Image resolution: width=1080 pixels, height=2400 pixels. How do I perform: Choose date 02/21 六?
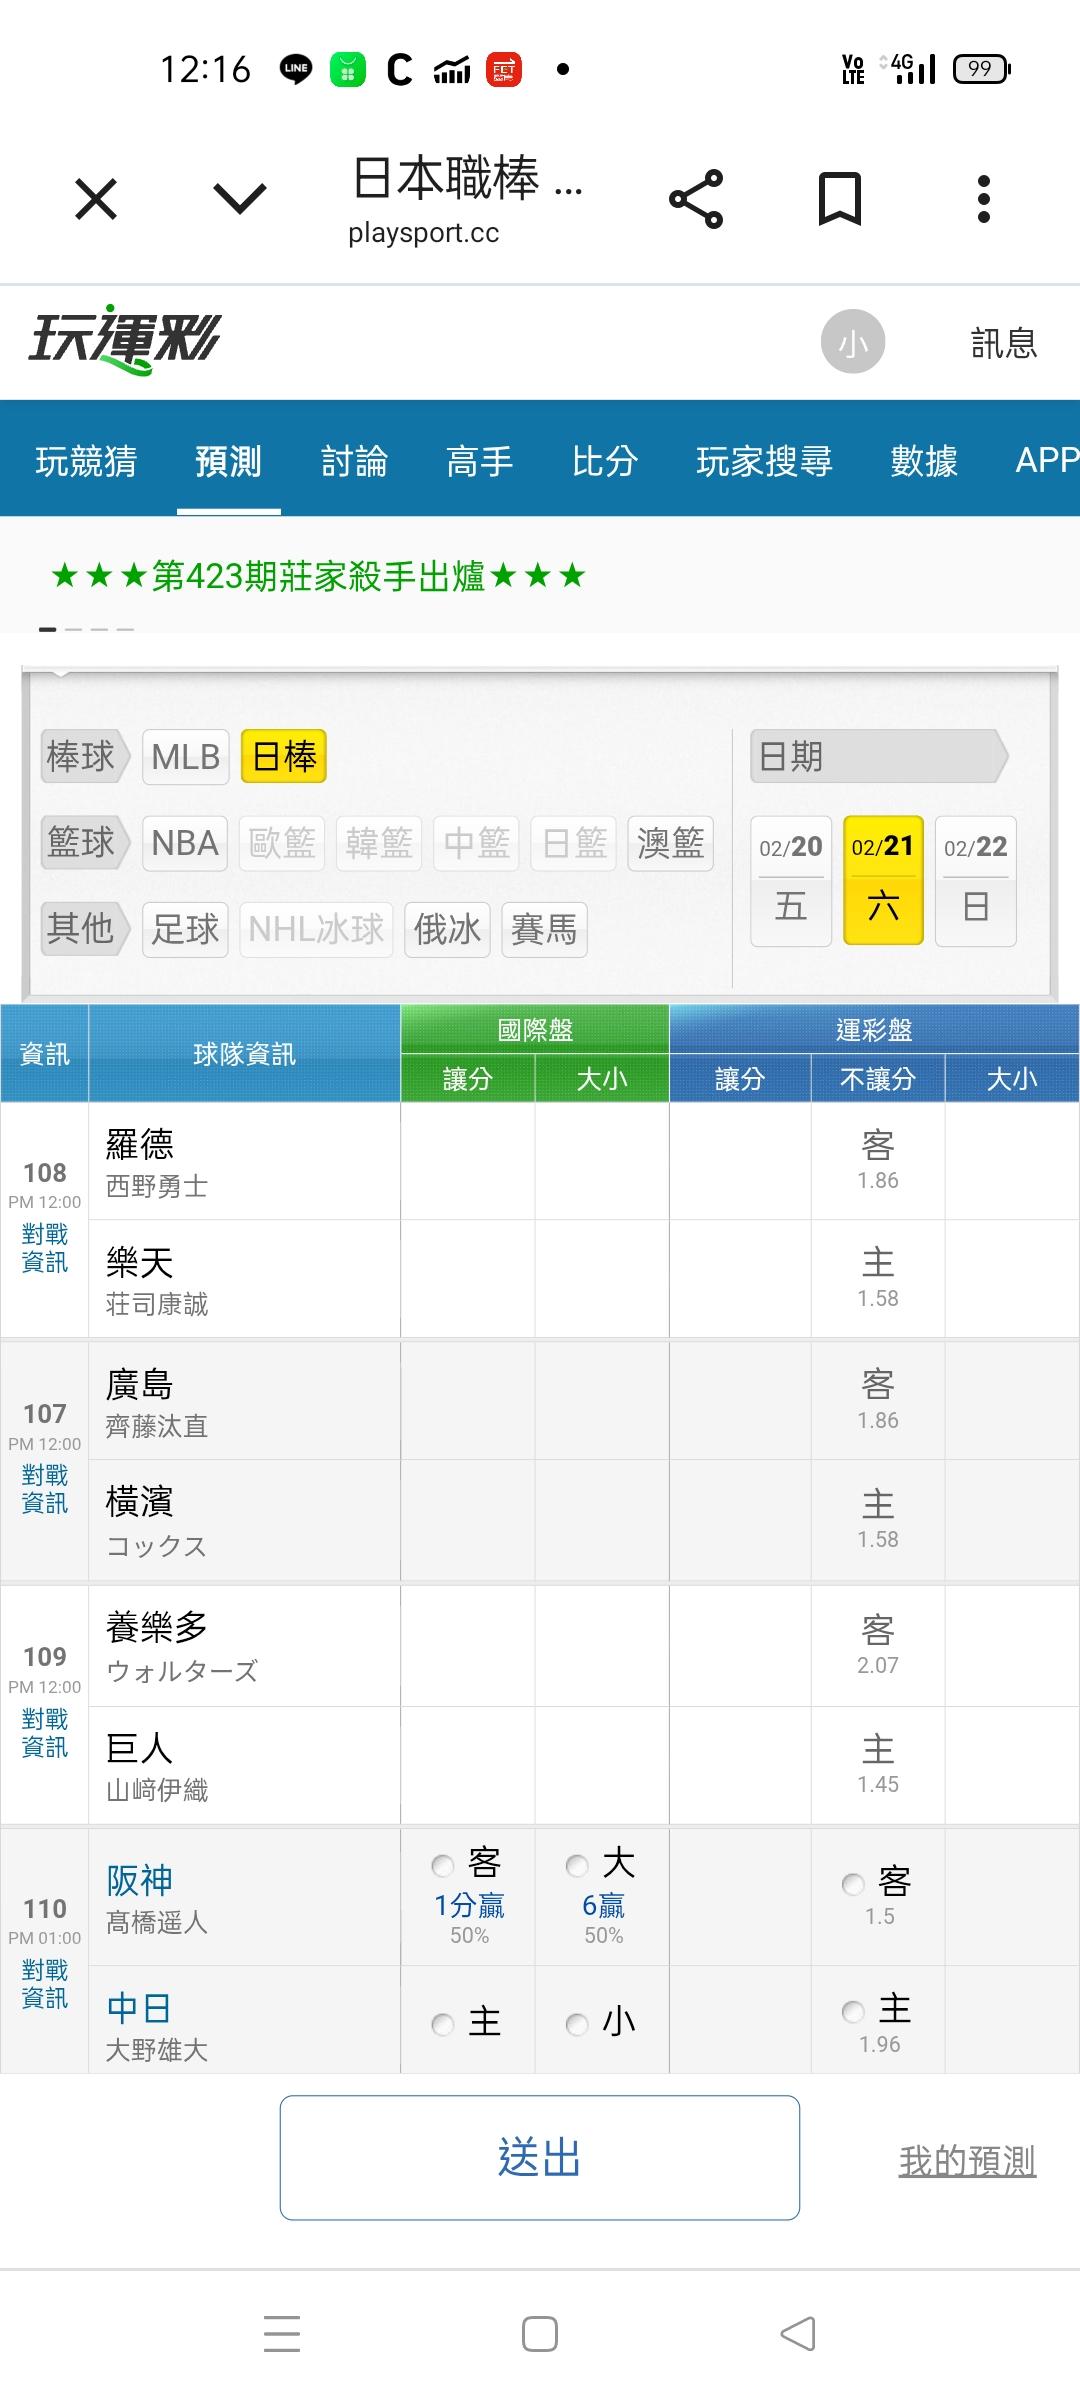[x=883, y=881]
